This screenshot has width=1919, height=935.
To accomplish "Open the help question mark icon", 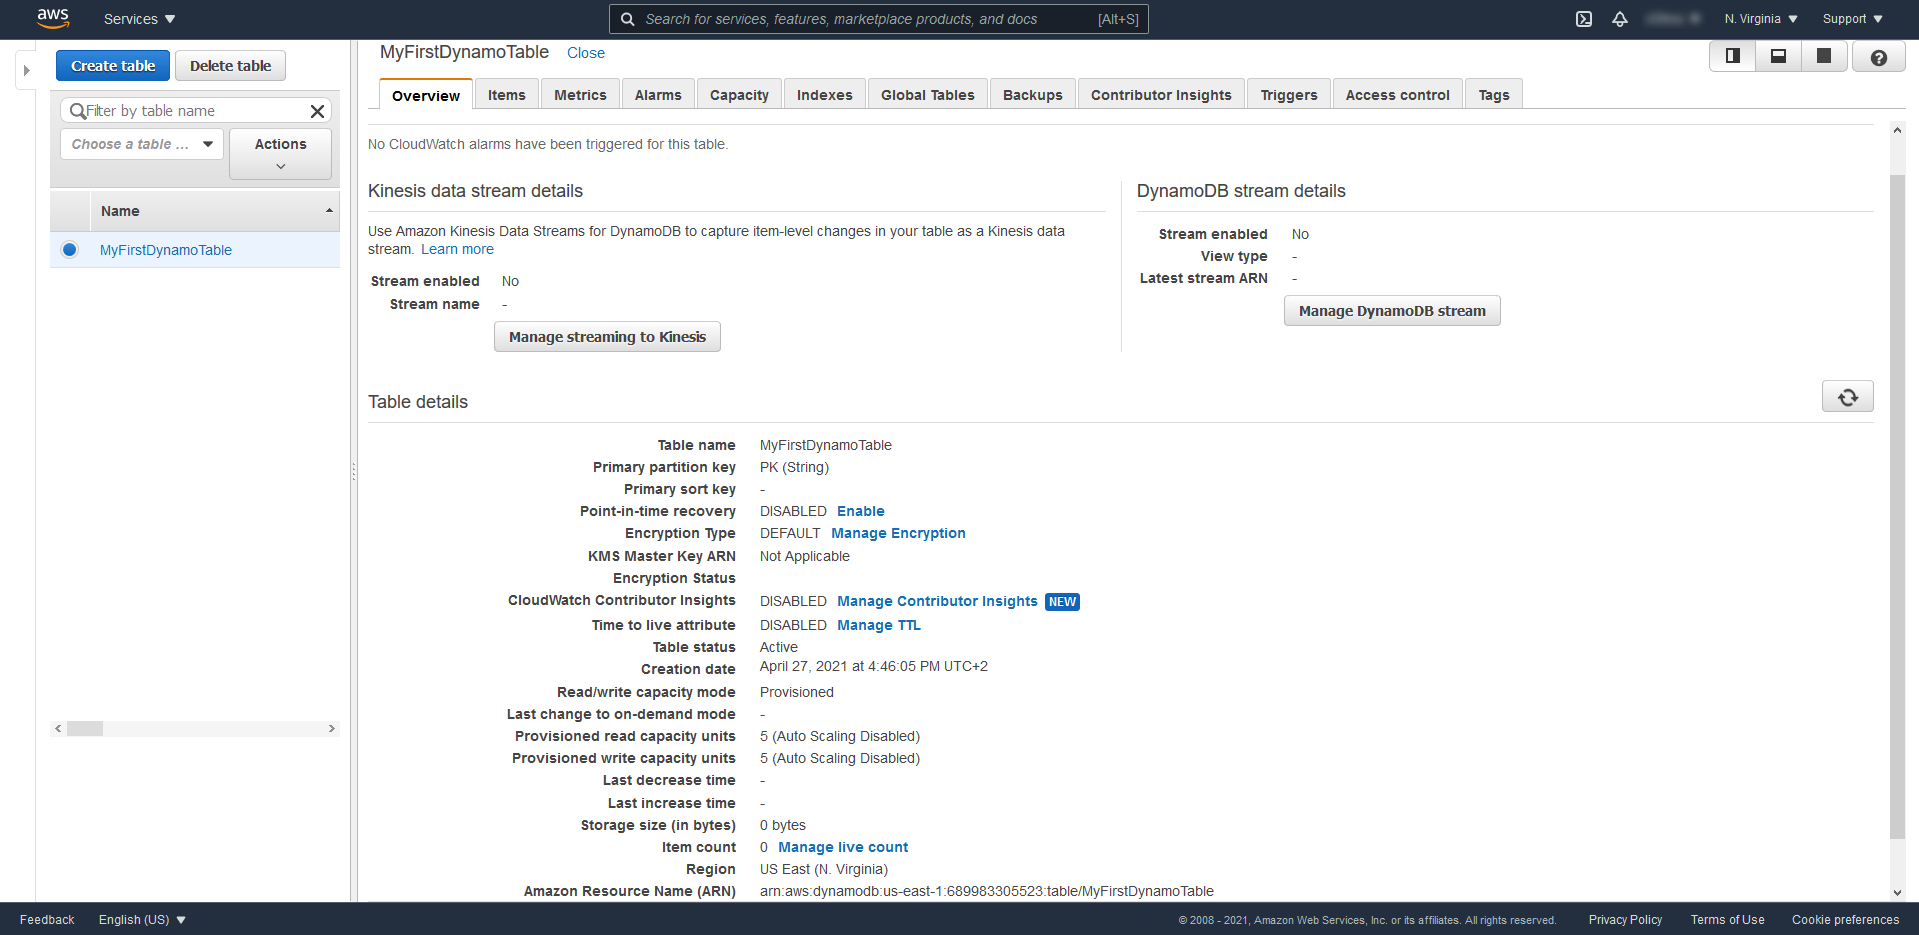I will [1879, 58].
